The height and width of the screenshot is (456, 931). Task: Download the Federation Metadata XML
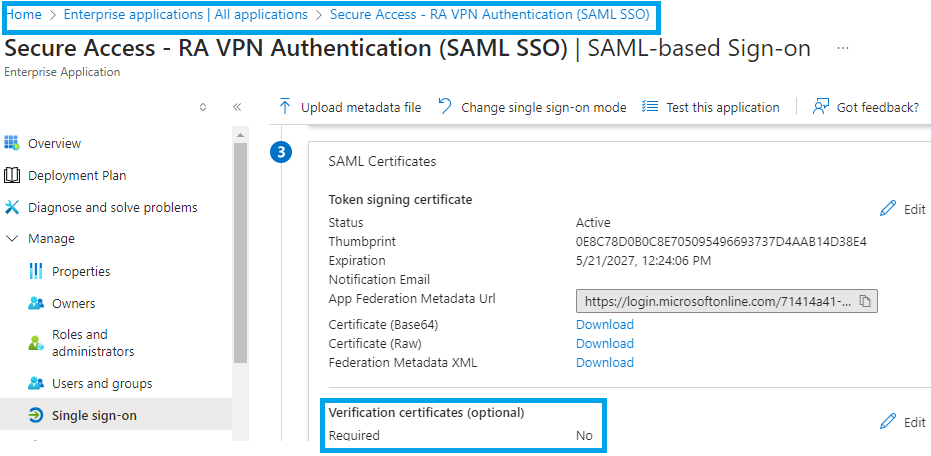pyautogui.click(x=605, y=362)
